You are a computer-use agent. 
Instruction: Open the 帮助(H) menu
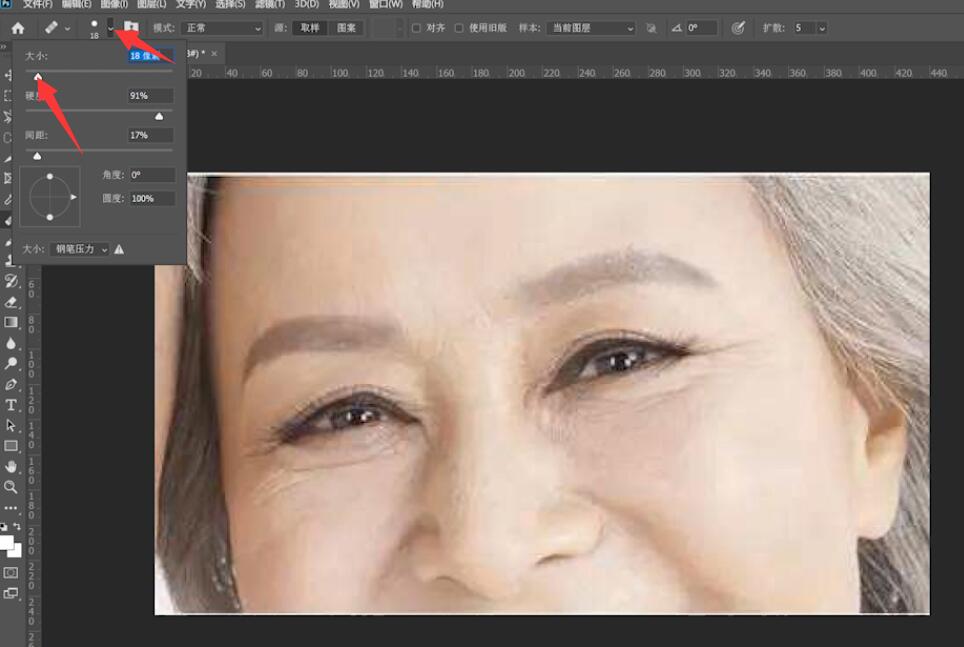(427, 4)
